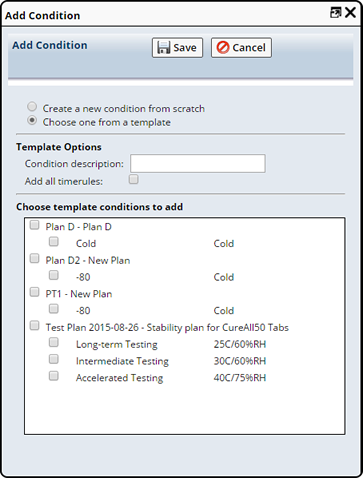Click the 40C/75%RH condition label

click(240, 378)
